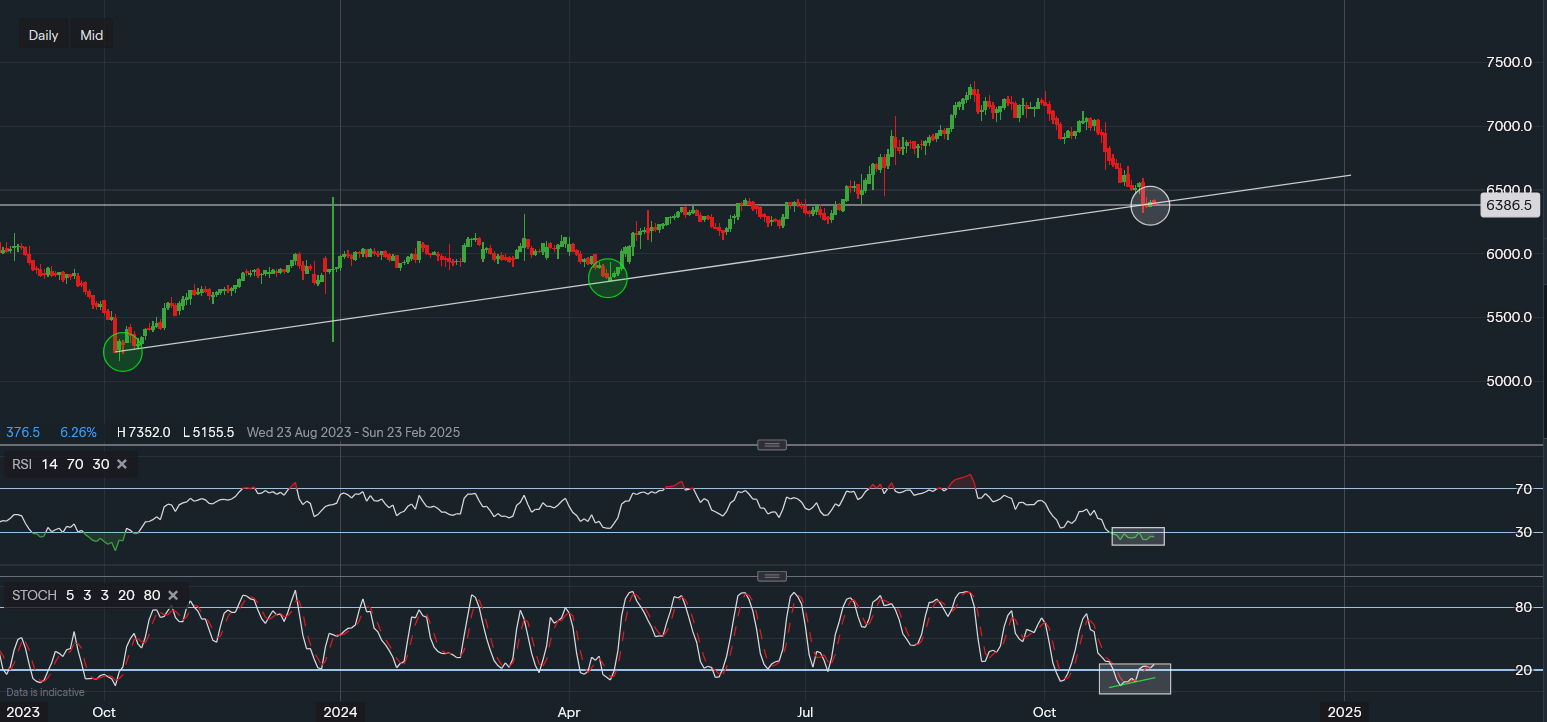Click the 2024 label on the time axis
The width and height of the screenshot is (1547, 722).
(x=340, y=712)
